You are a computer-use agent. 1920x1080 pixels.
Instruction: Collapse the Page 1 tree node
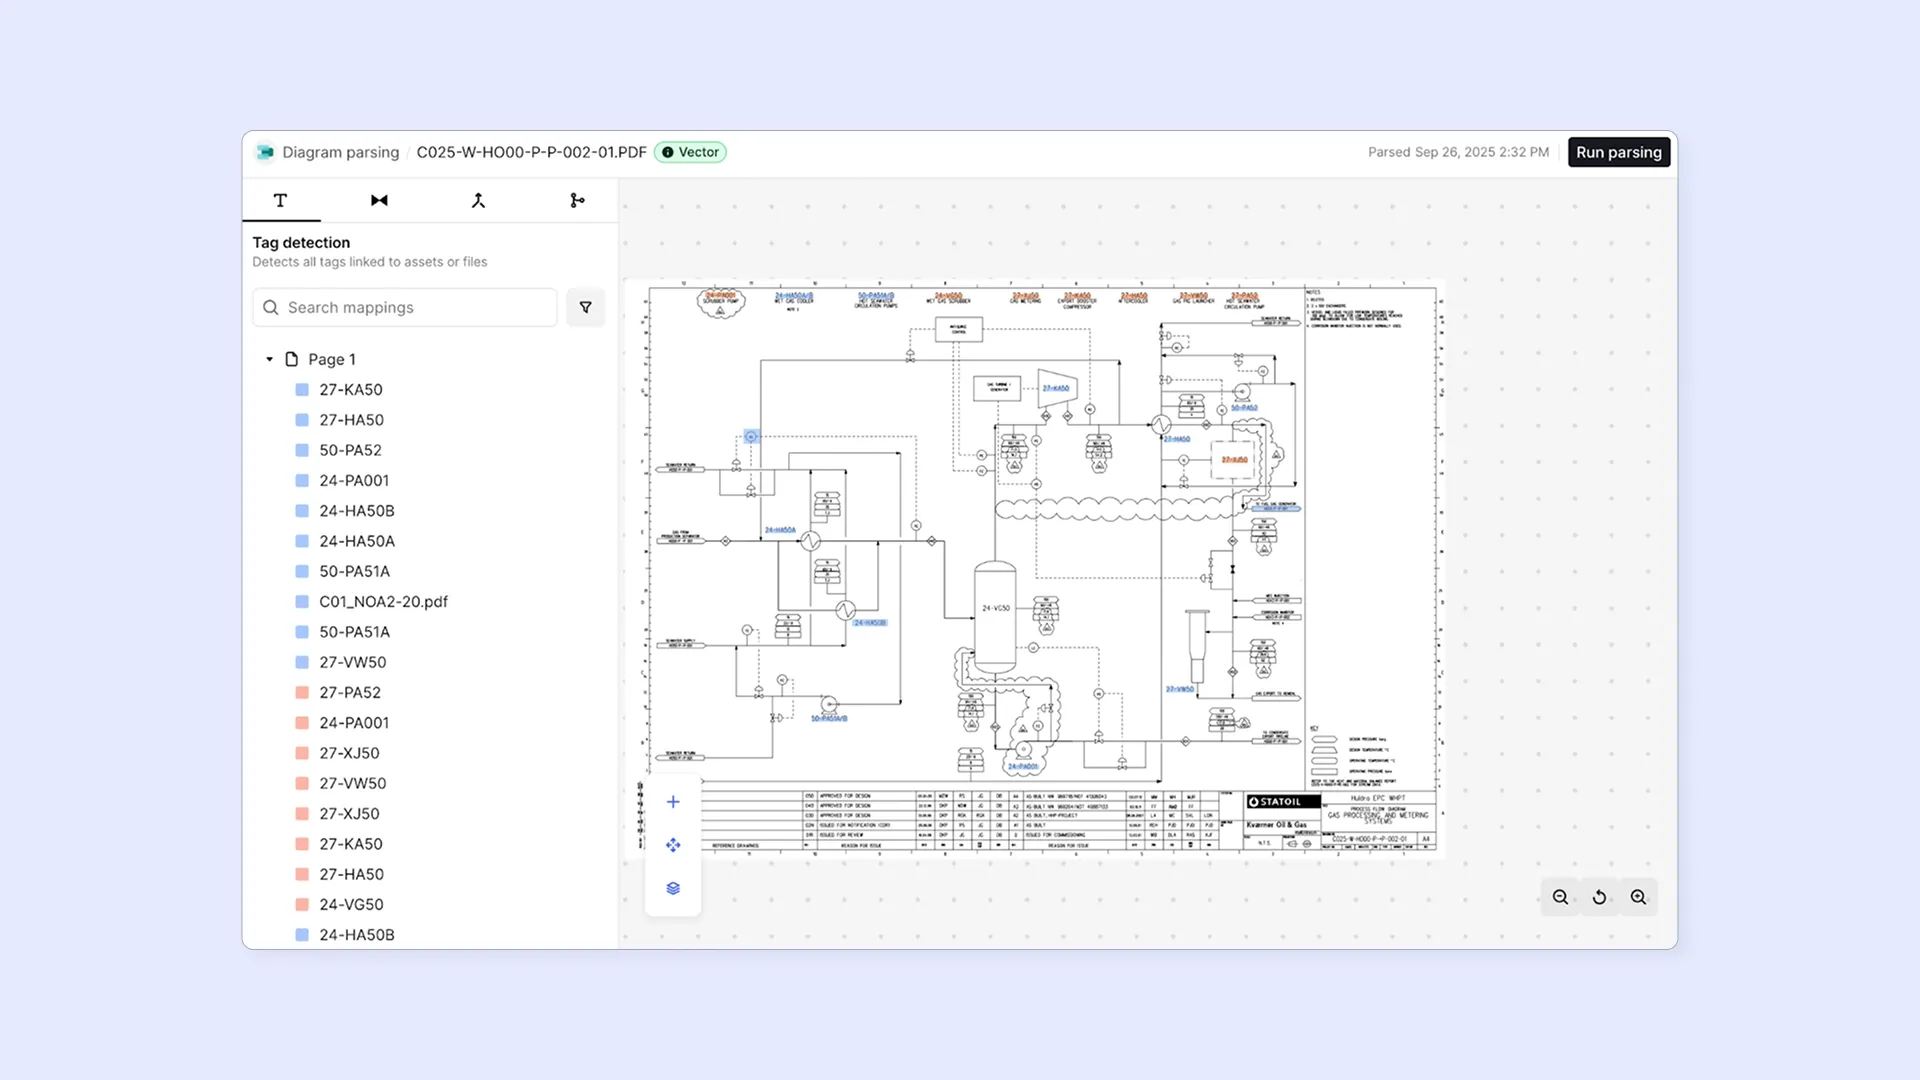coord(269,359)
